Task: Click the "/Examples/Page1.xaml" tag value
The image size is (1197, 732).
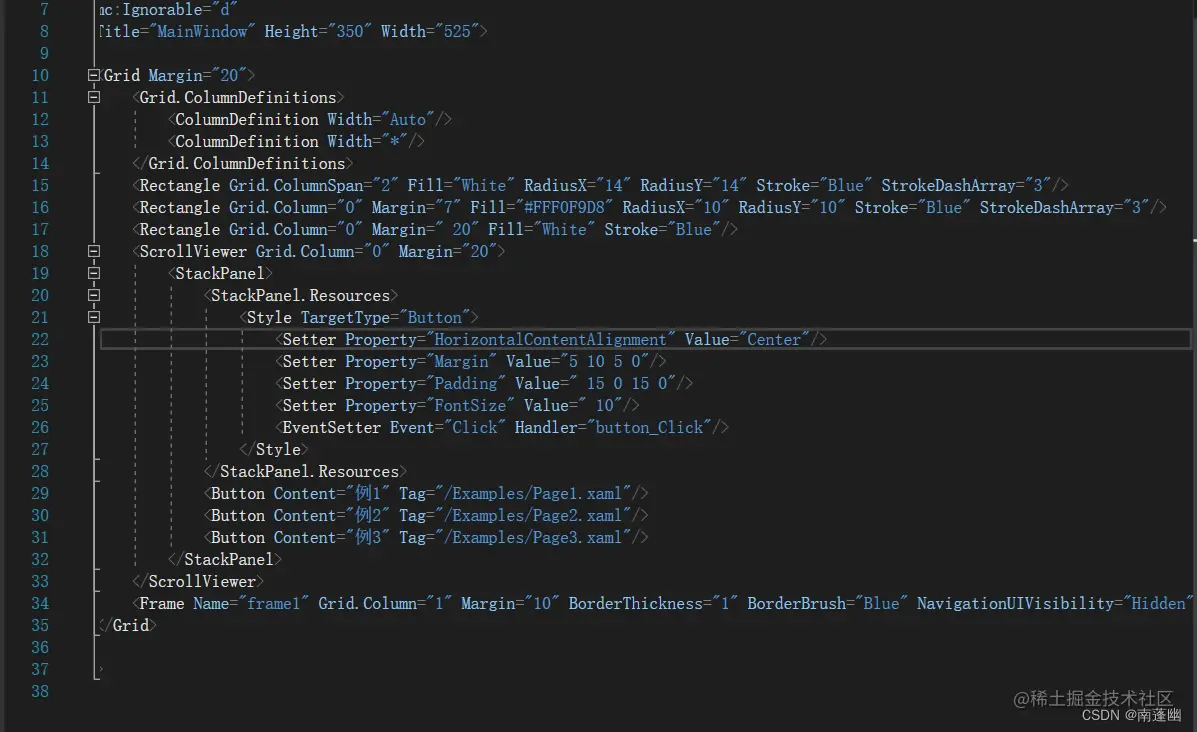Action: 533,494
